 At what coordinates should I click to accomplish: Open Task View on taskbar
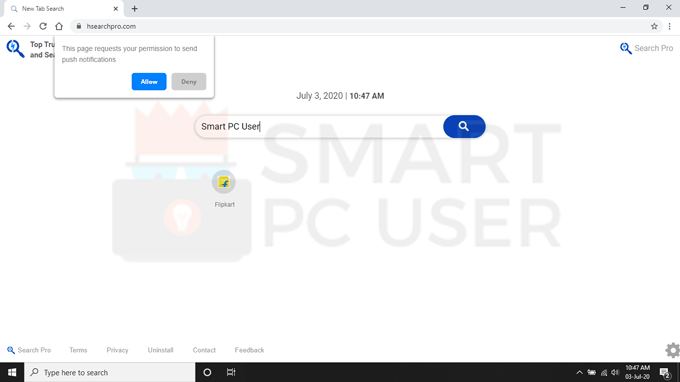(x=231, y=372)
